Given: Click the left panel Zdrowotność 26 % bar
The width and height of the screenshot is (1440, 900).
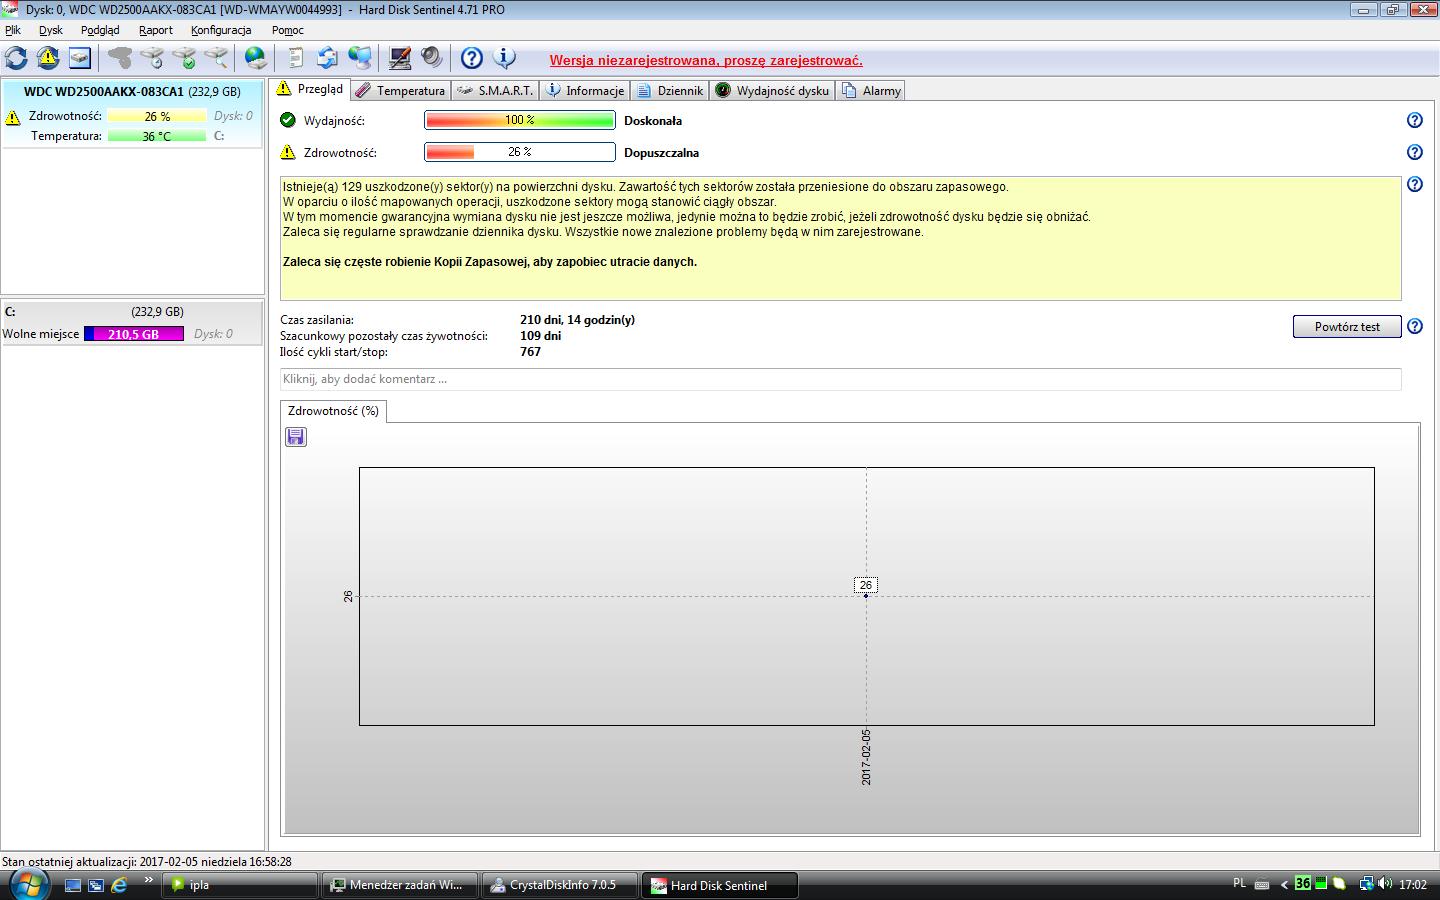Looking at the screenshot, I should point(156,116).
